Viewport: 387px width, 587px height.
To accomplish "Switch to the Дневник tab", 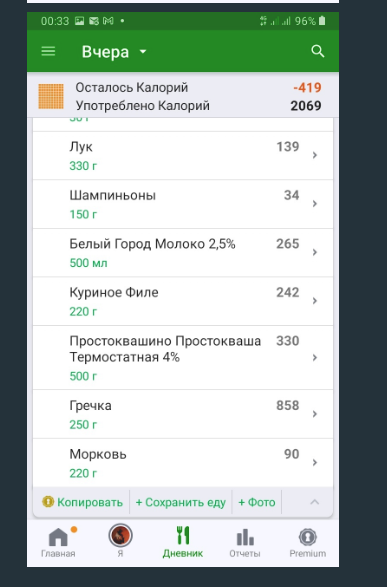I will [x=183, y=542].
